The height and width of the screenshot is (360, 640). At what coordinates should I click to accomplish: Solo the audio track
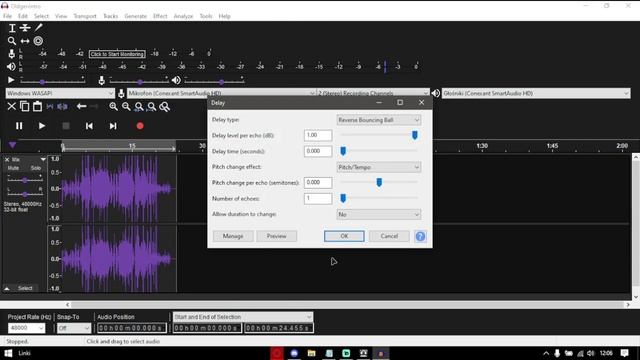point(36,168)
